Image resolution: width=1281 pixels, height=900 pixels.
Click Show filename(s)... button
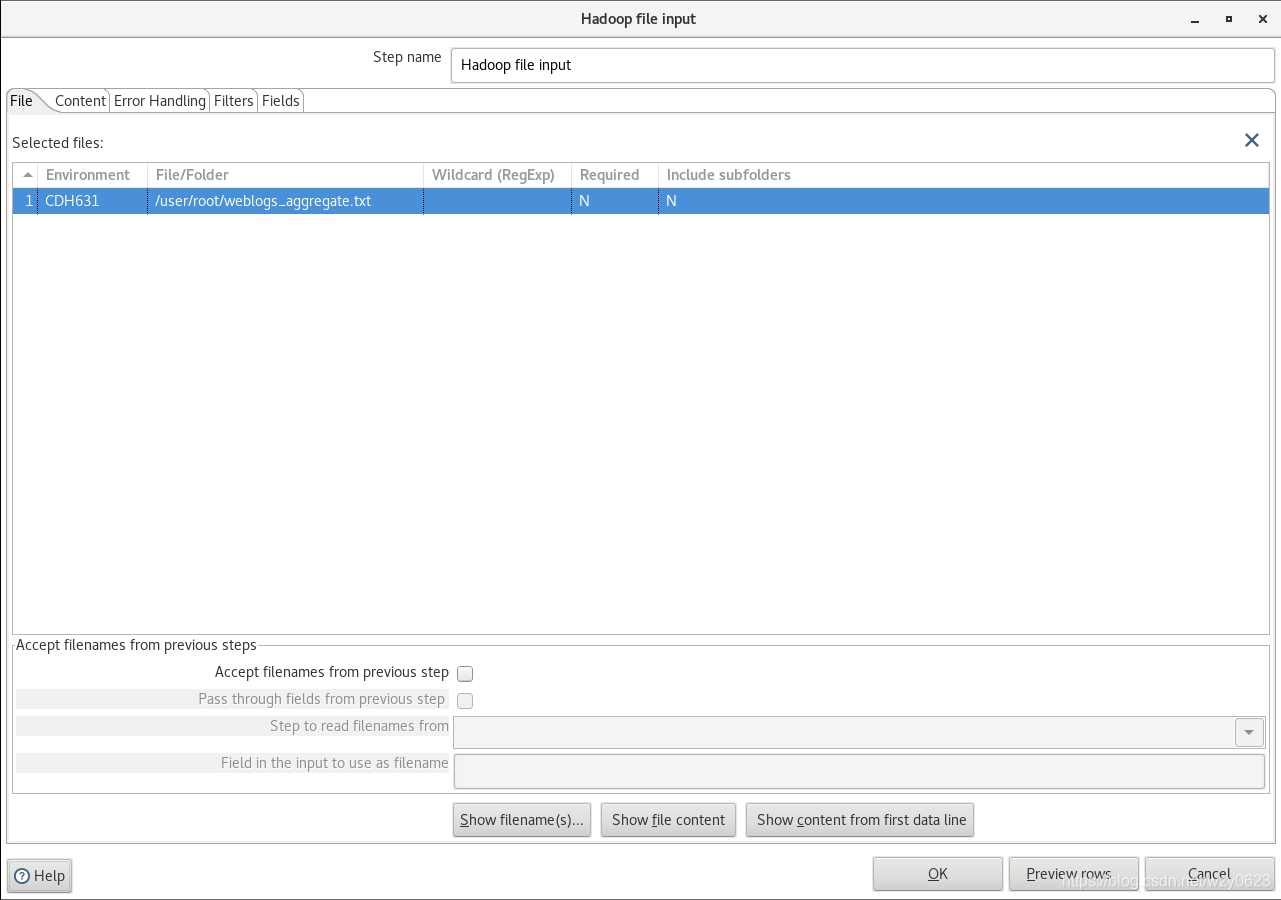pos(522,820)
